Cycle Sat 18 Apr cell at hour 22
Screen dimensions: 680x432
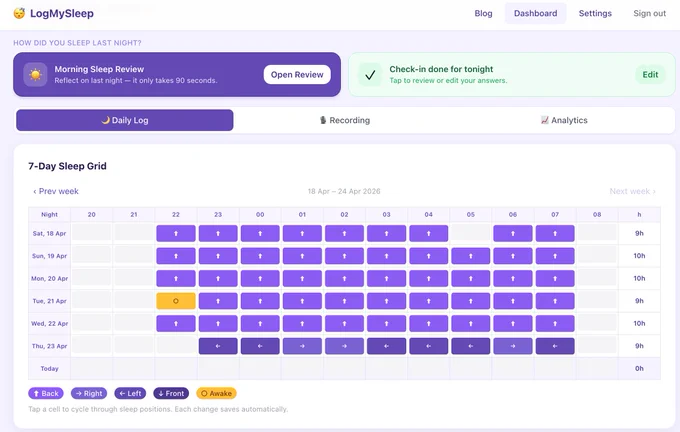point(176,233)
